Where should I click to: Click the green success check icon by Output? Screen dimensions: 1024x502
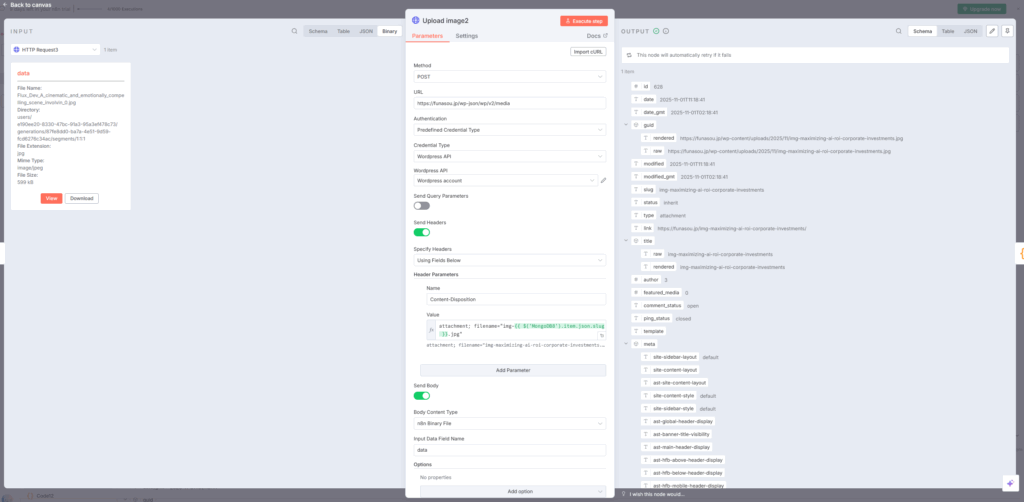pos(657,31)
